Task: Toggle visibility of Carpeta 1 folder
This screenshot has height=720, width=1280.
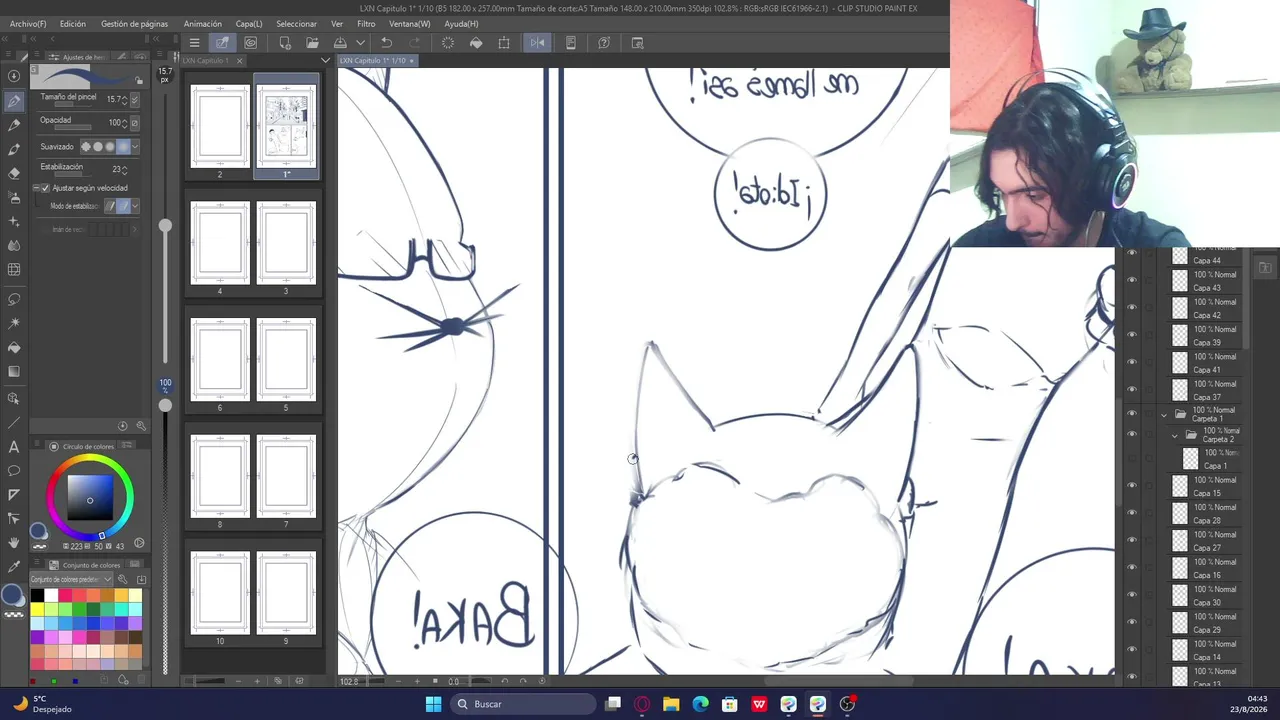Action: click(x=1131, y=413)
